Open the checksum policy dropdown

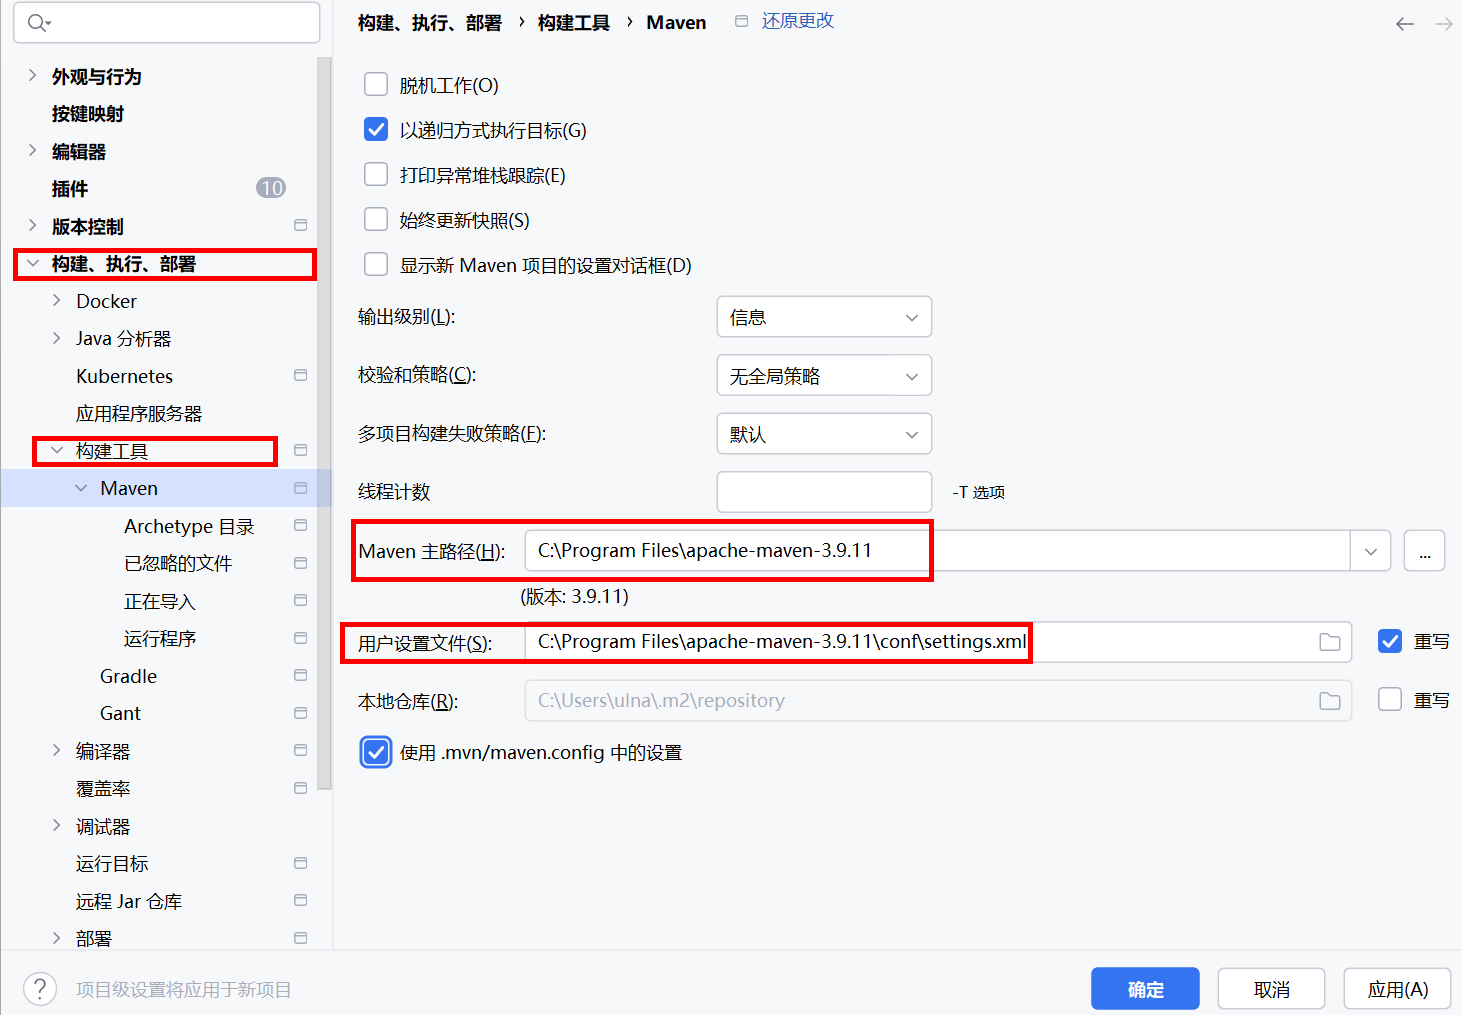point(824,376)
